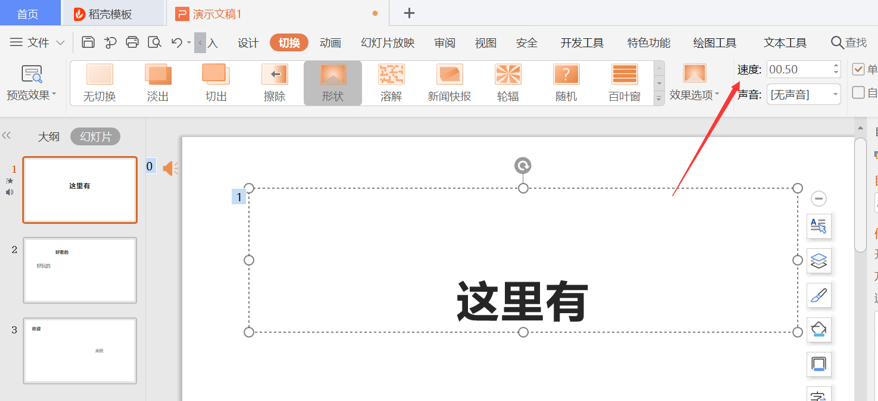This screenshot has width=878, height=401.
Task: Choose the 百叶窗 transition effect
Action: click(624, 83)
